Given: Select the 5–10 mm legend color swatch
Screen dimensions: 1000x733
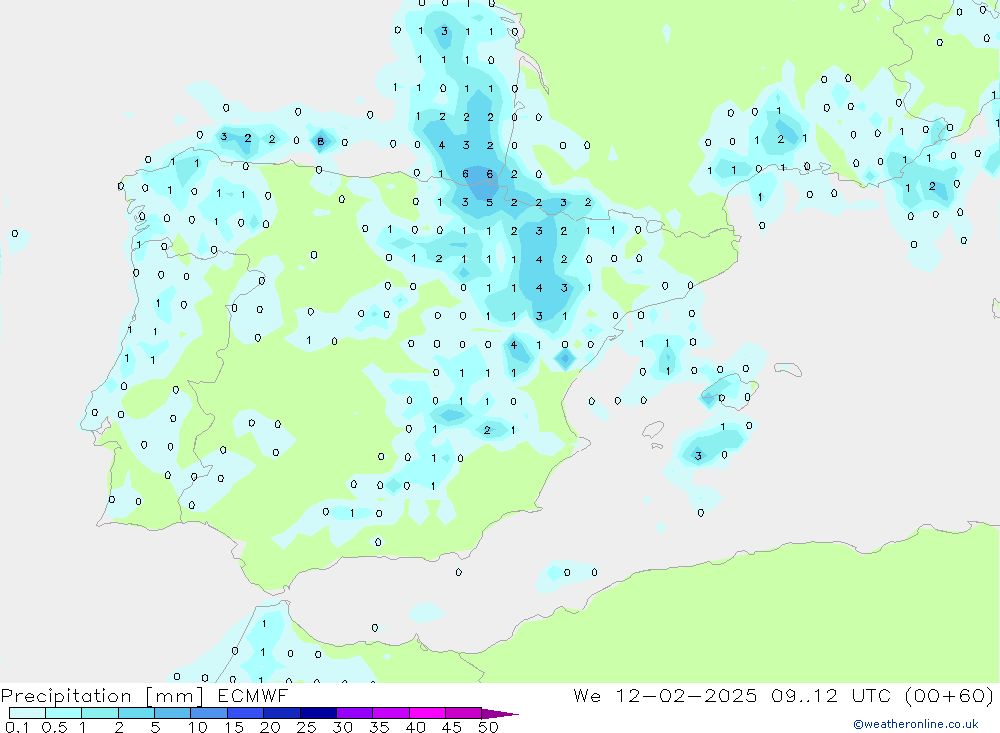Looking at the screenshot, I should coord(172,713).
